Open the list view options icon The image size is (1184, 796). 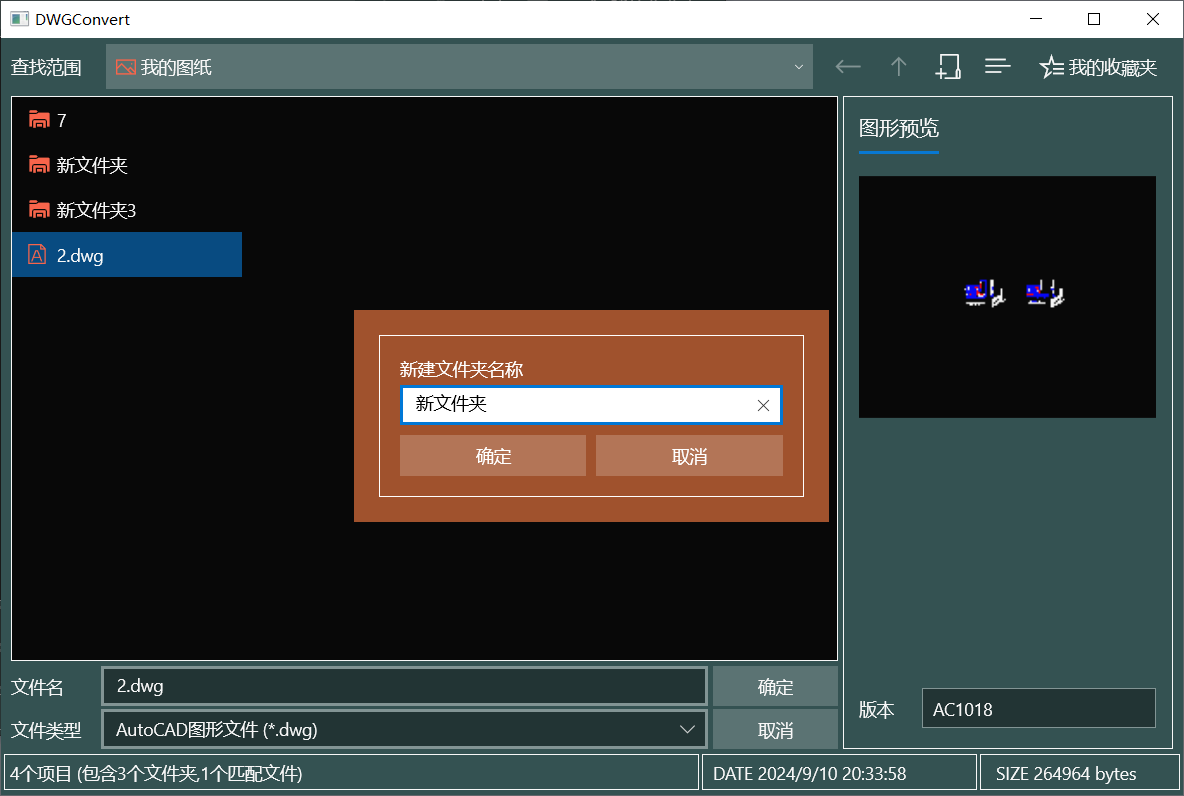click(x=997, y=67)
